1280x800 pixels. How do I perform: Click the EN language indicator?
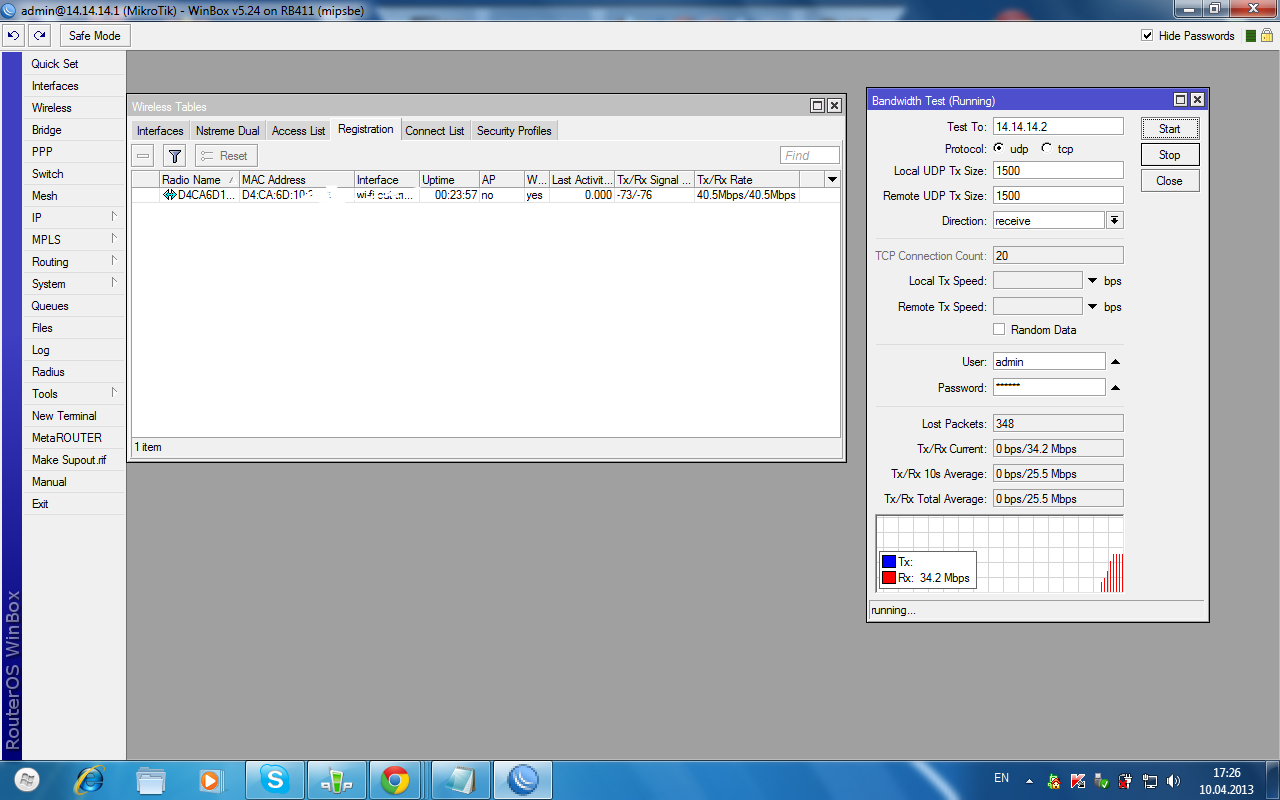[x=1001, y=778]
